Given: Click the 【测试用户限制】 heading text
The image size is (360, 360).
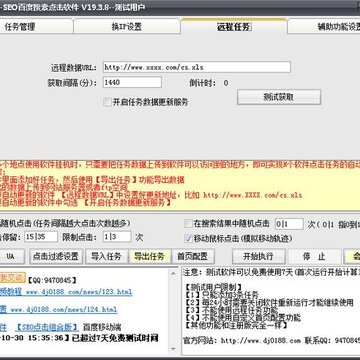Looking at the screenshot, I should 215,287.
